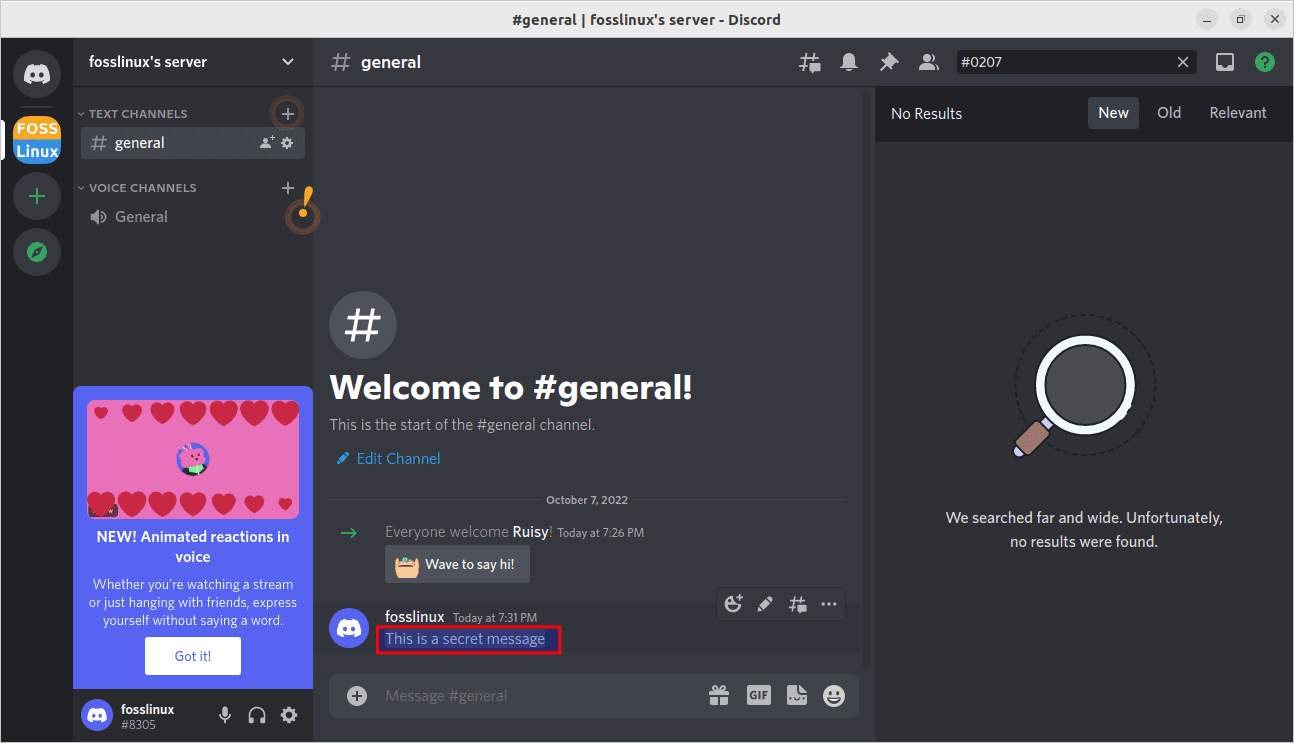Add a server with plus icon
This screenshot has height=743, width=1294.
(x=37, y=196)
